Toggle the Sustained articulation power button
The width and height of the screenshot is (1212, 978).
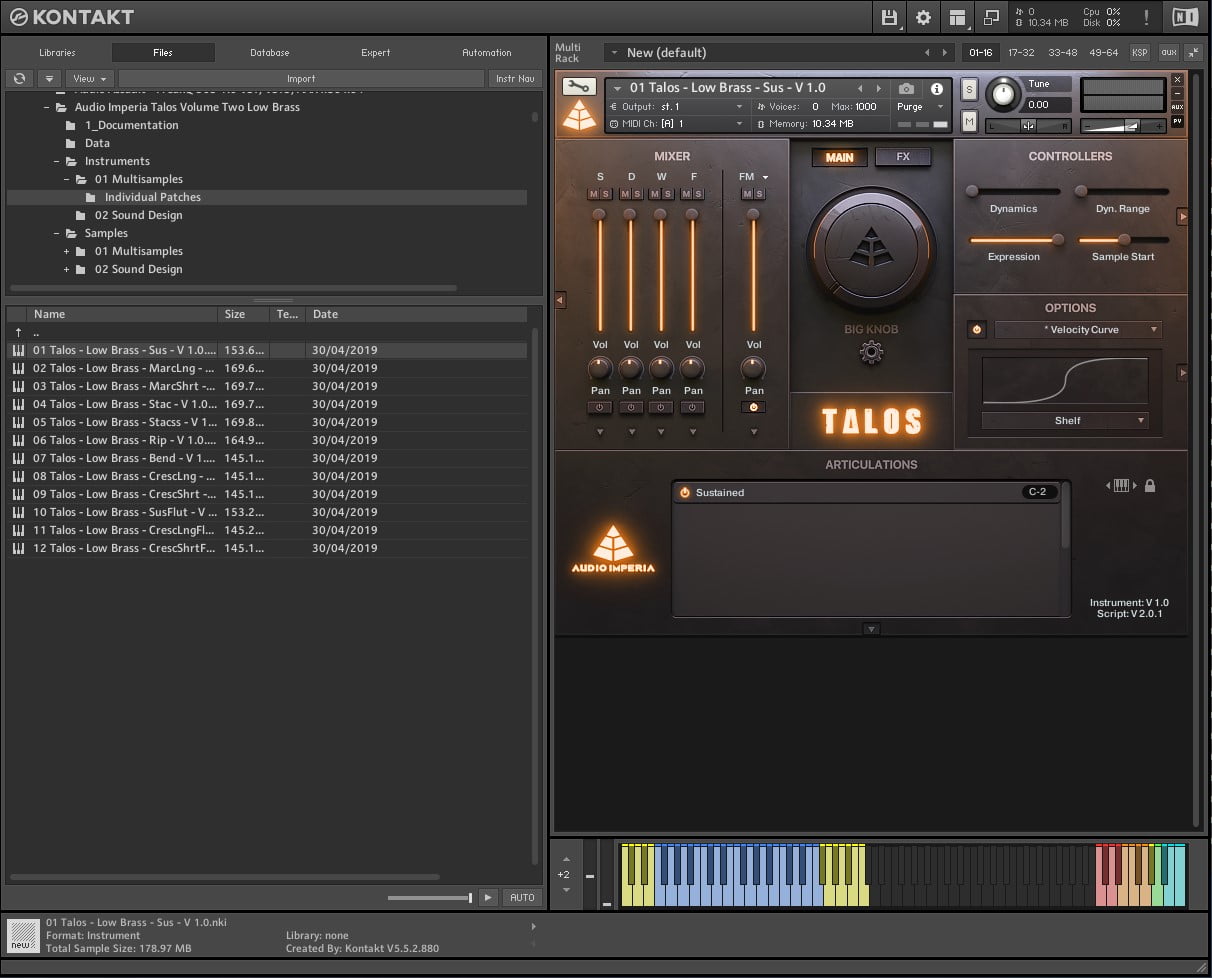(685, 493)
